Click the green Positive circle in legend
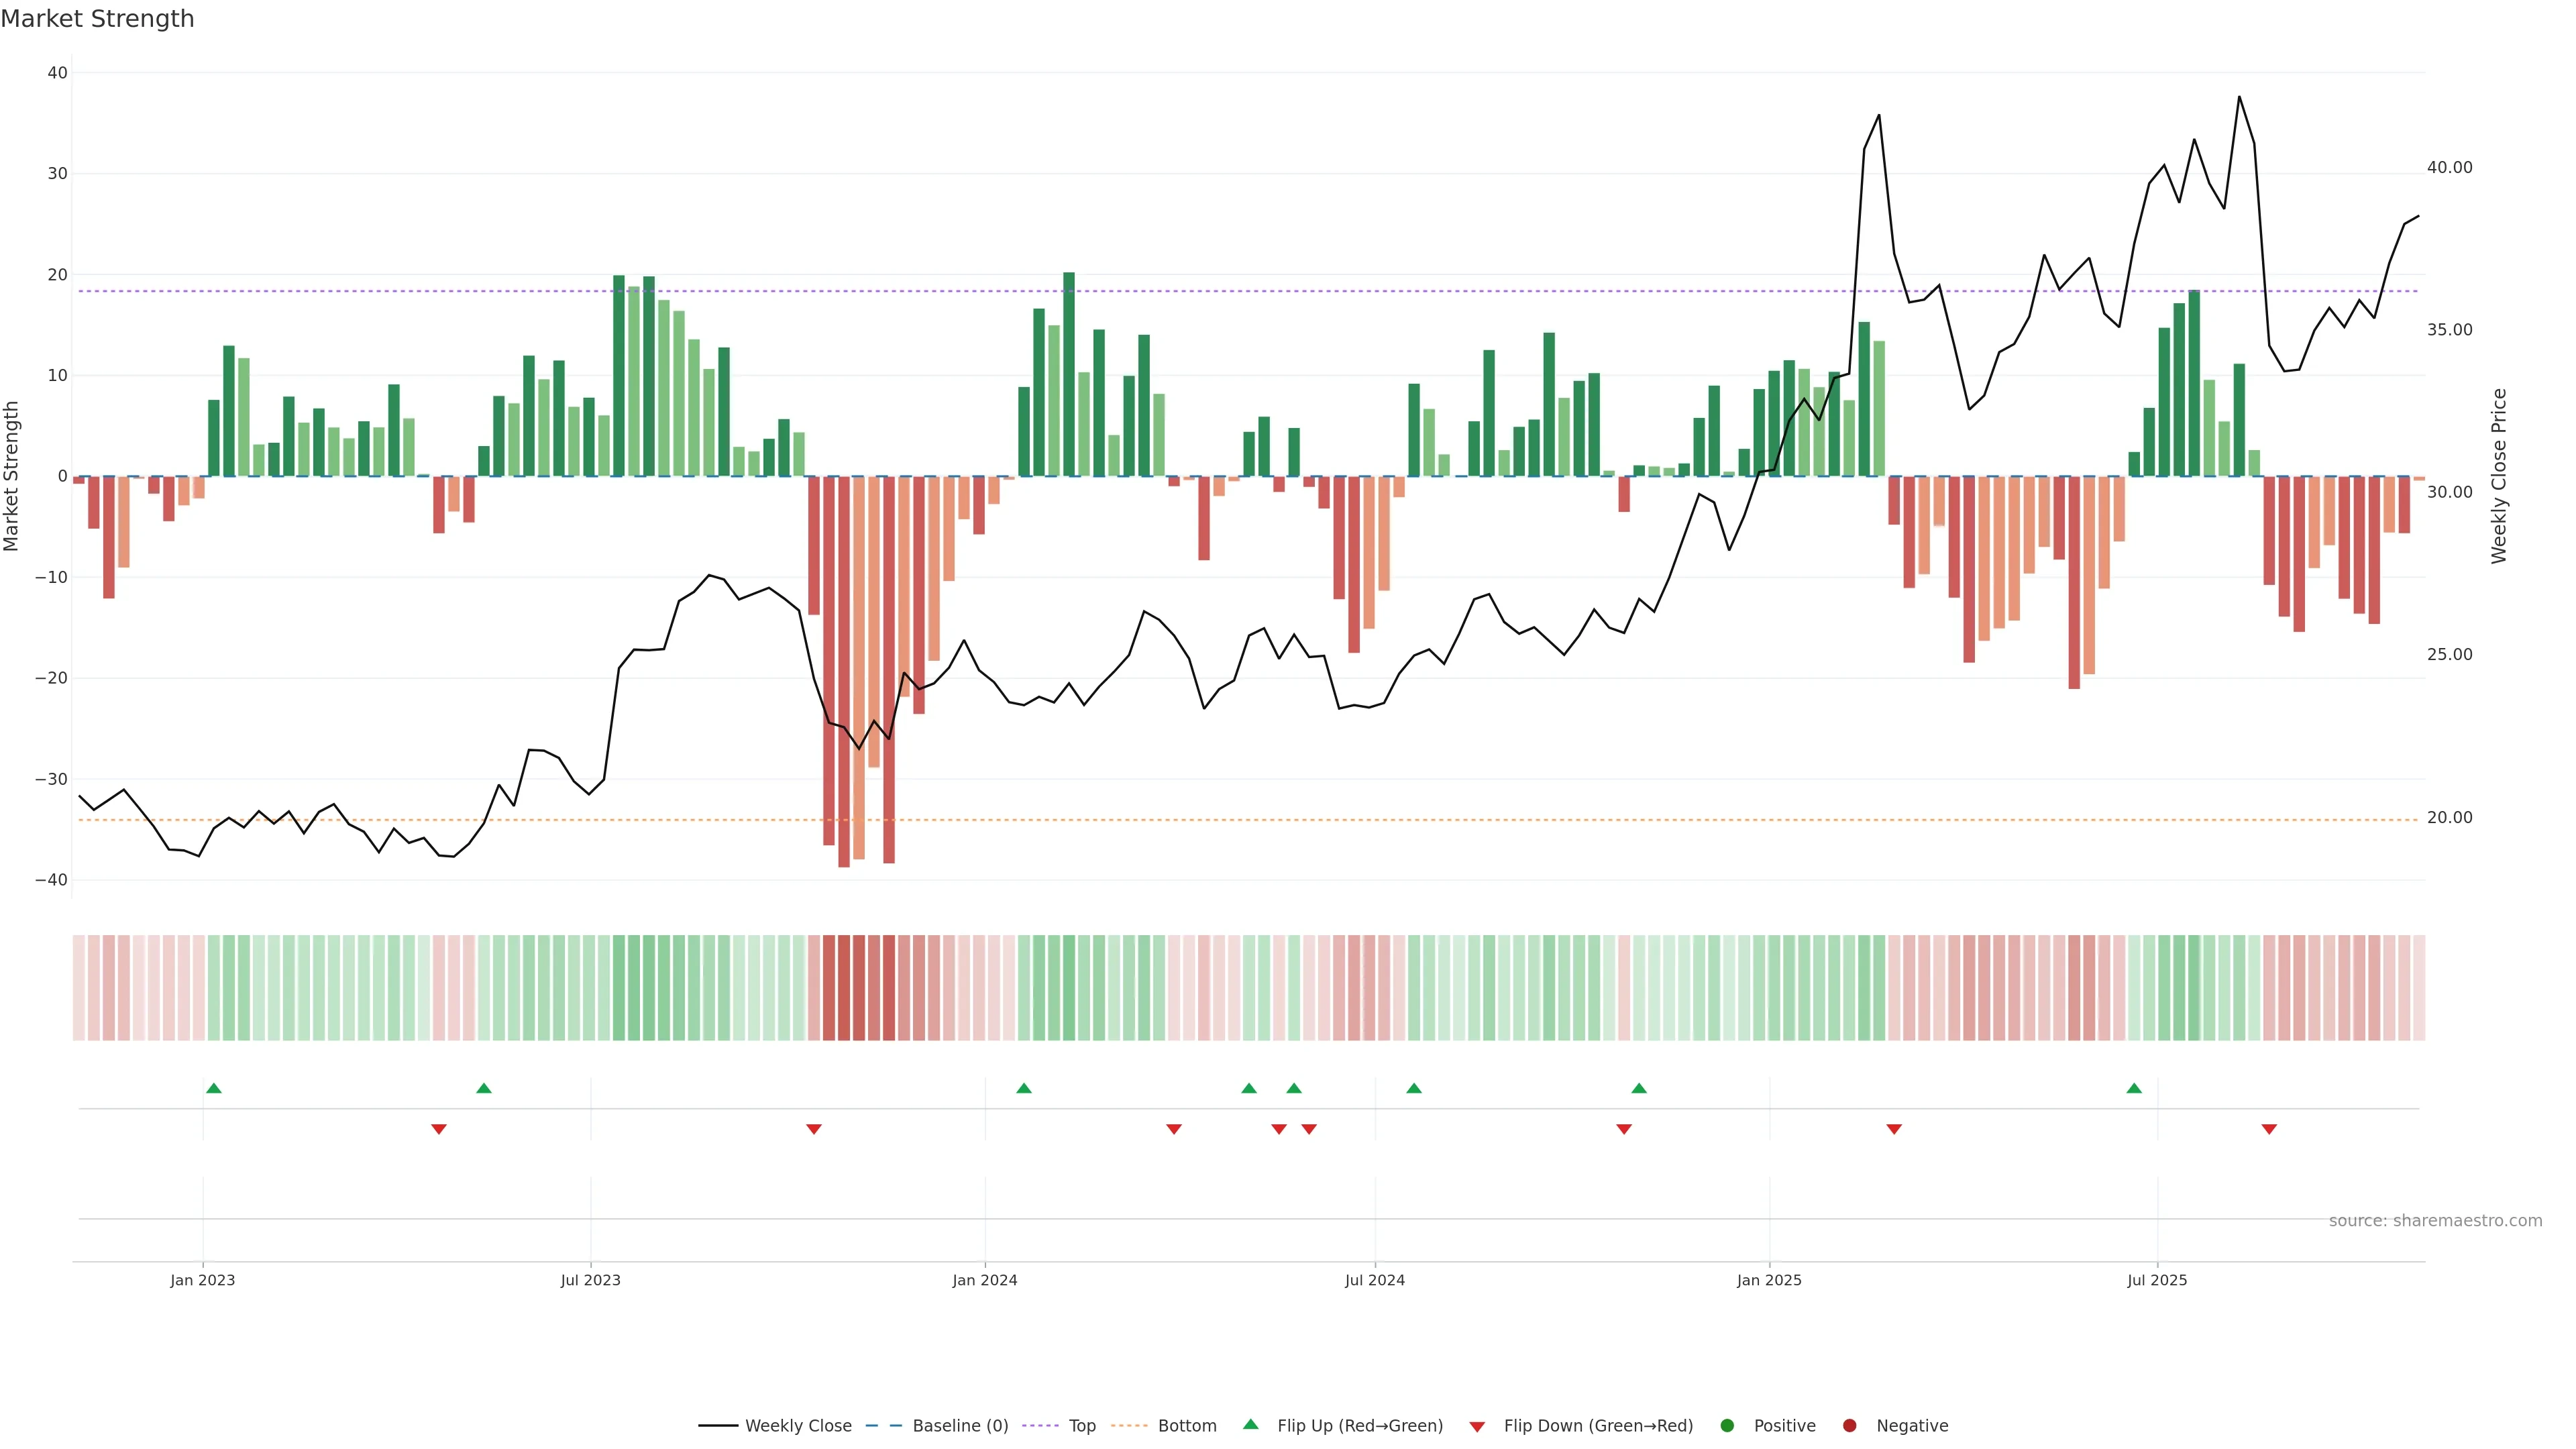Viewport: 2576px width, 1449px height. click(1727, 1426)
